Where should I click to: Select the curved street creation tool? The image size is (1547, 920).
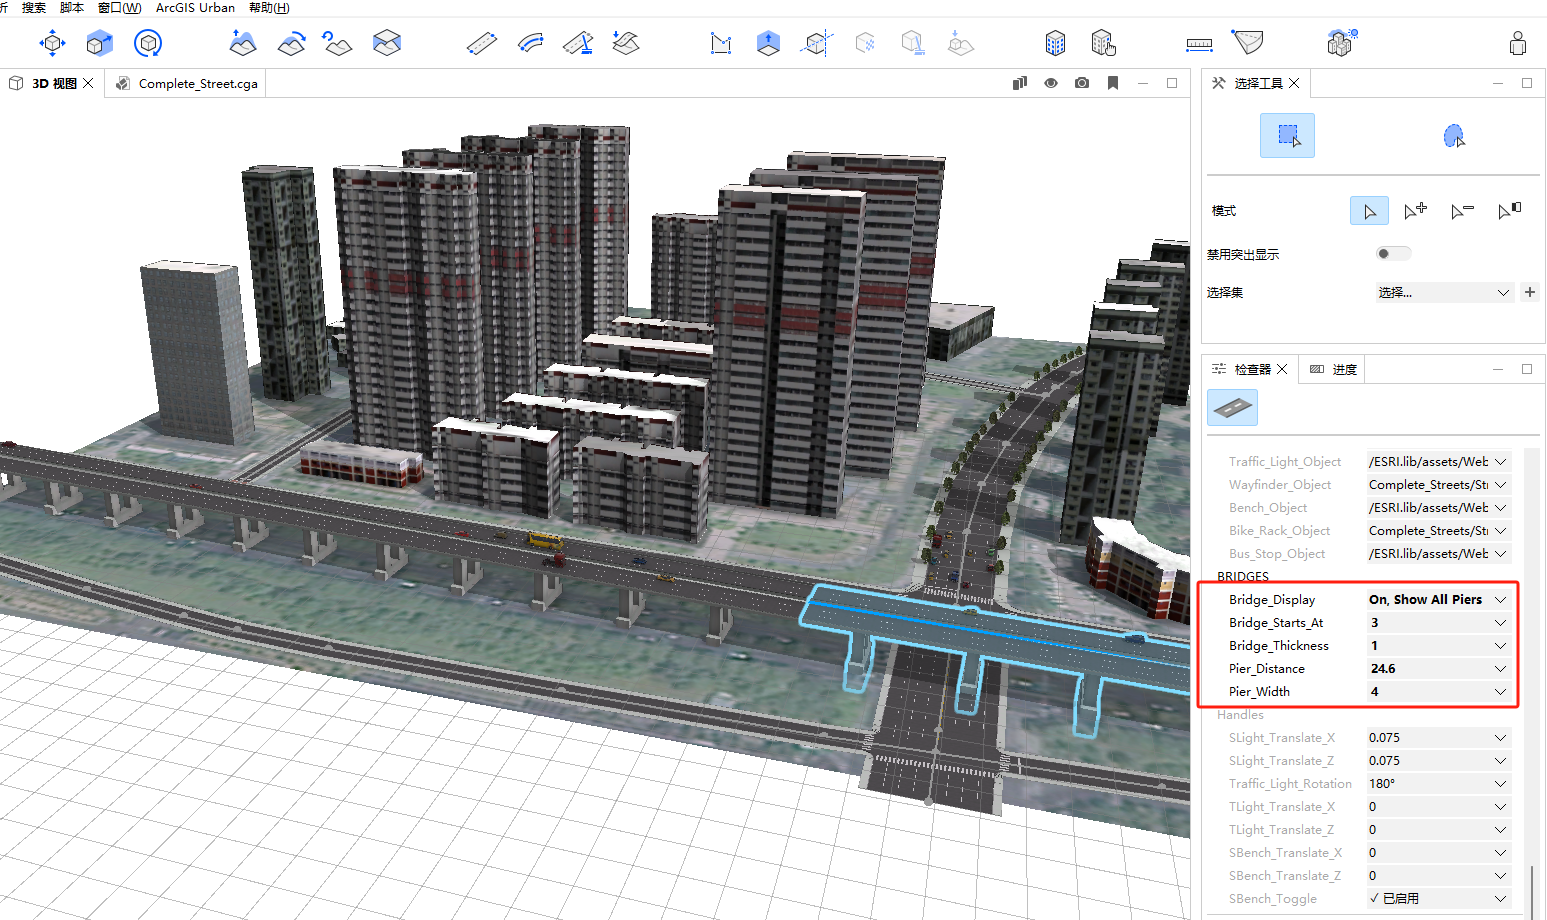coord(531,43)
